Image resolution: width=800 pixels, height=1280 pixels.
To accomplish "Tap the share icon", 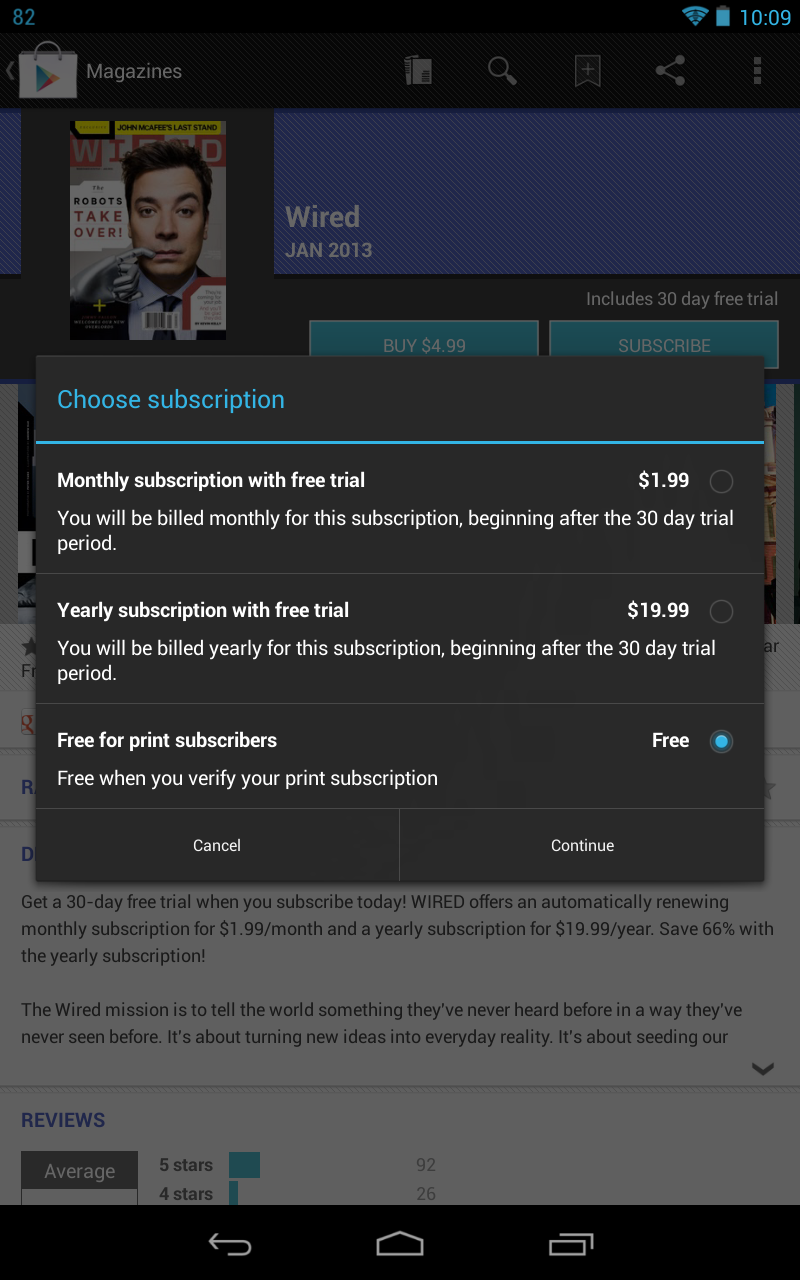I will pos(670,70).
